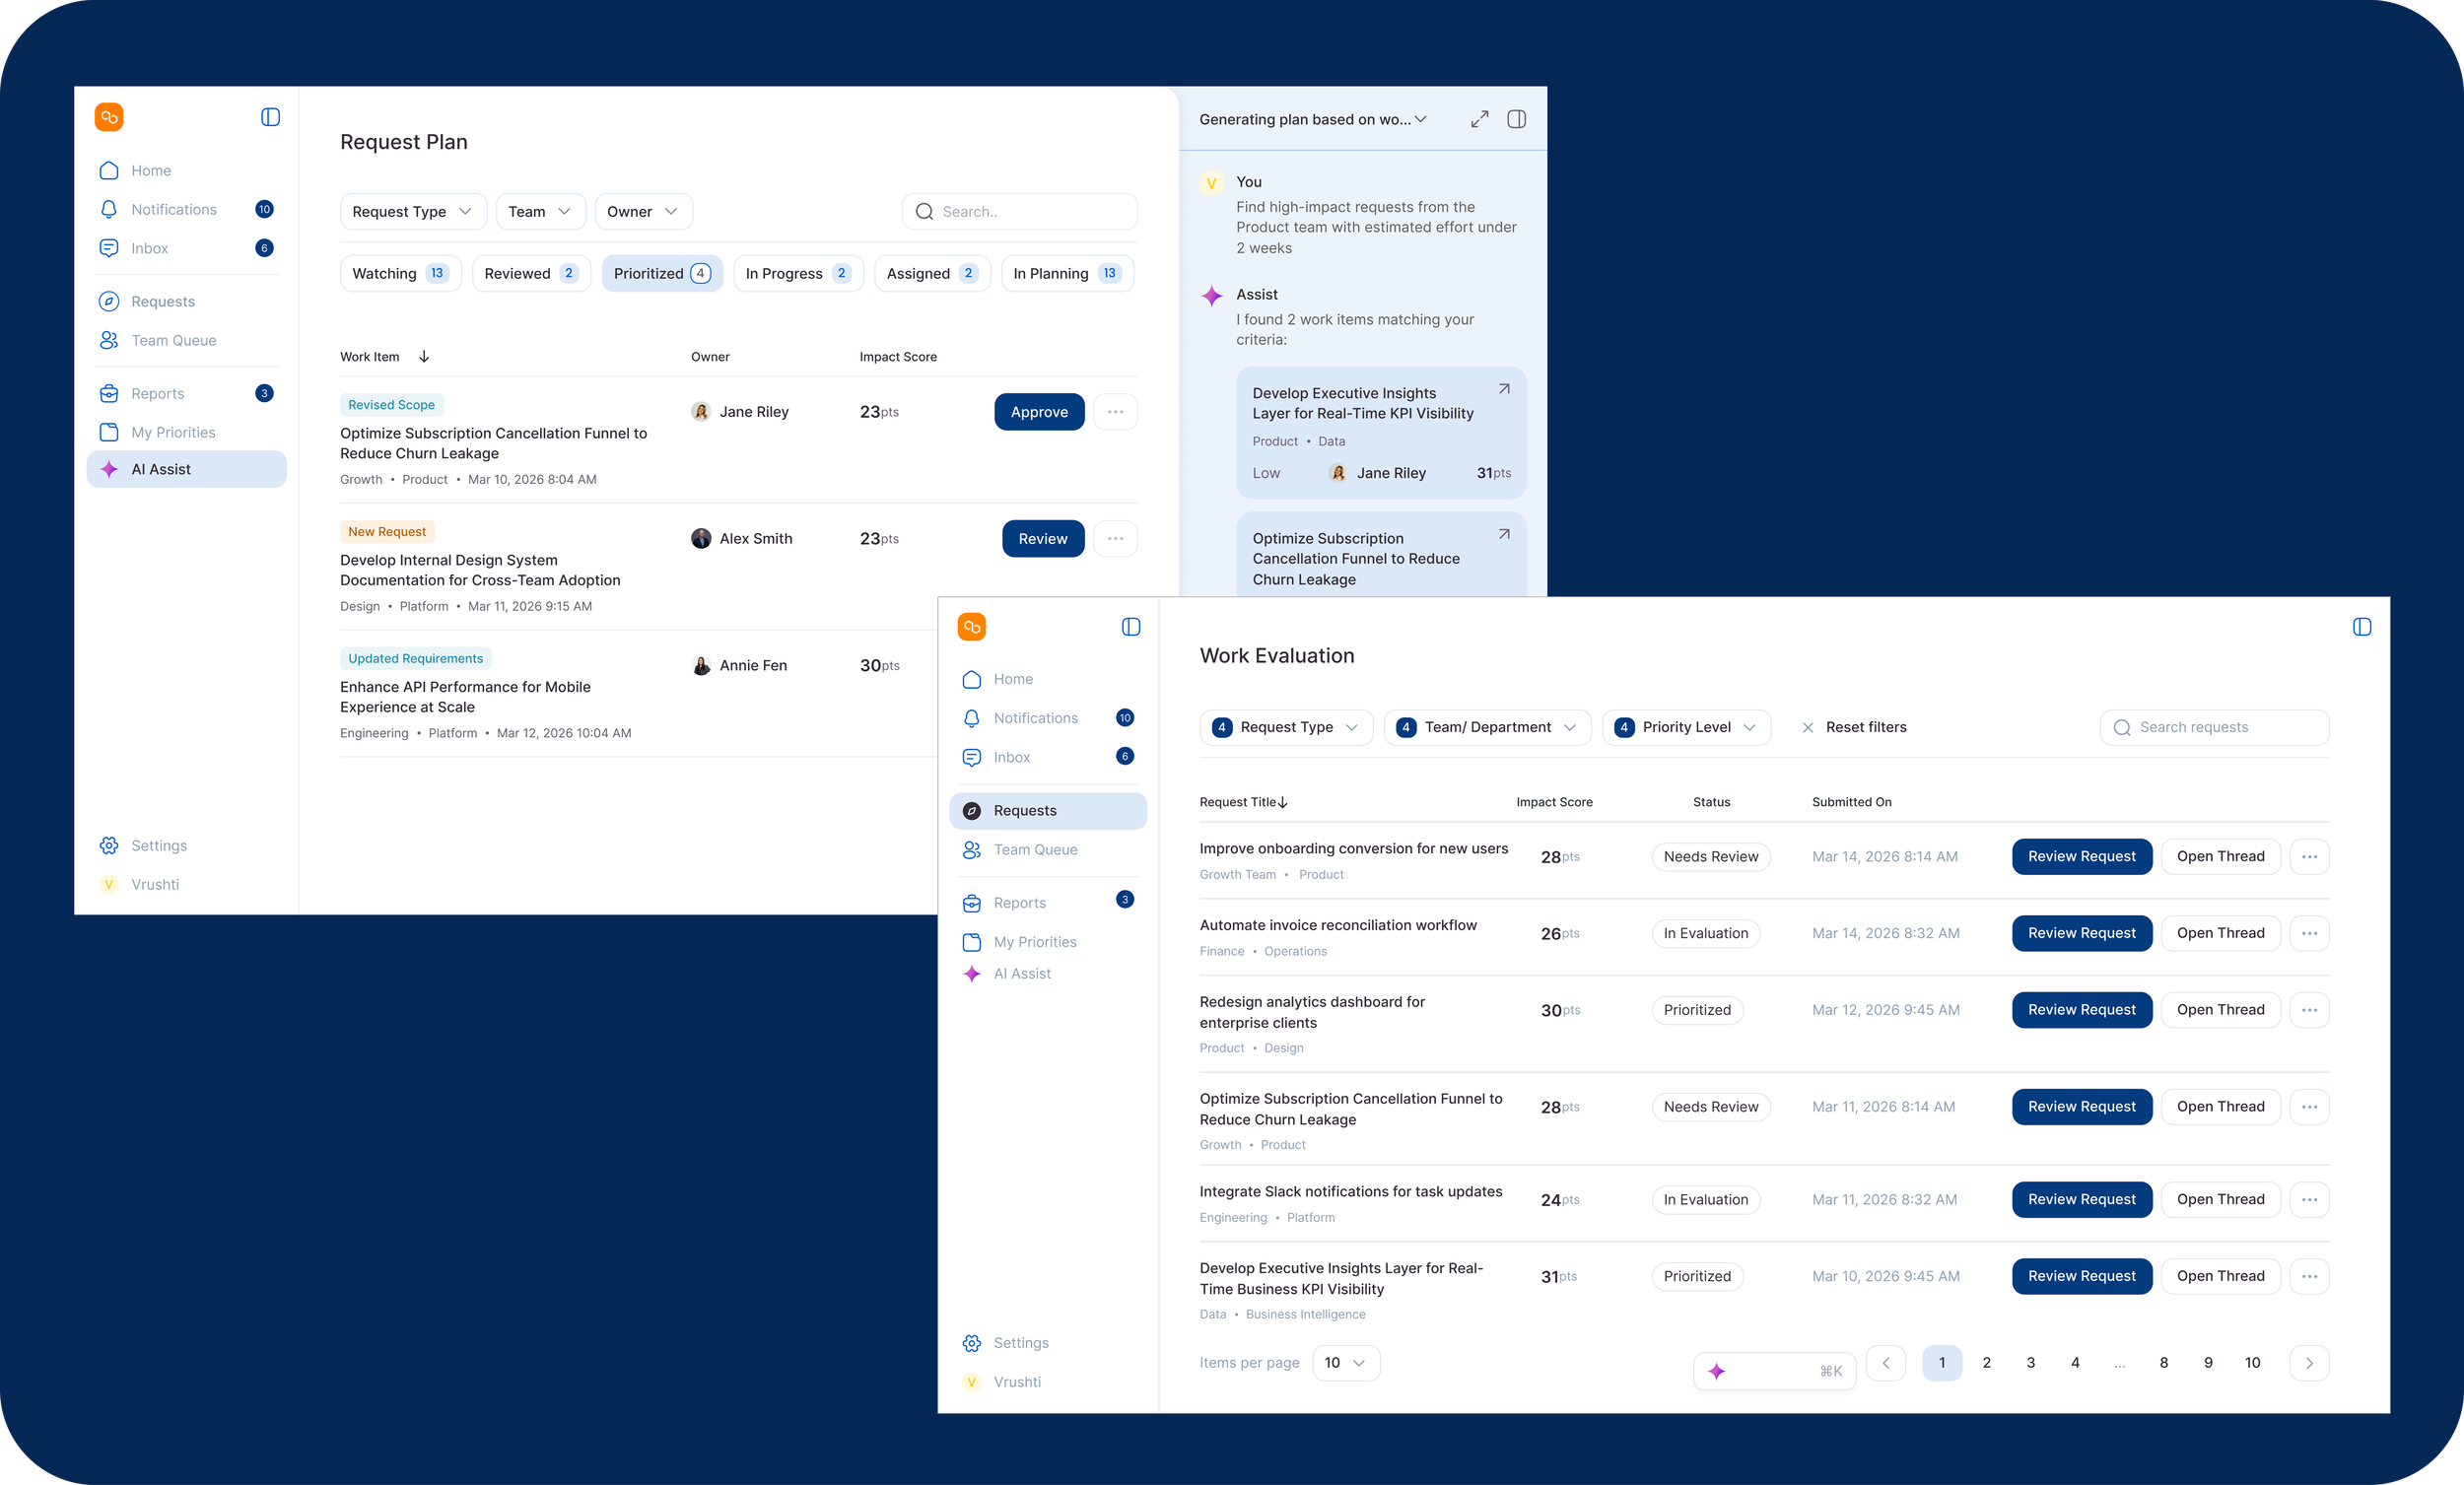The image size is (2464, 1485).
Task: Open more options for Jane Riley's work item
Action: [x=1116, y=412]
